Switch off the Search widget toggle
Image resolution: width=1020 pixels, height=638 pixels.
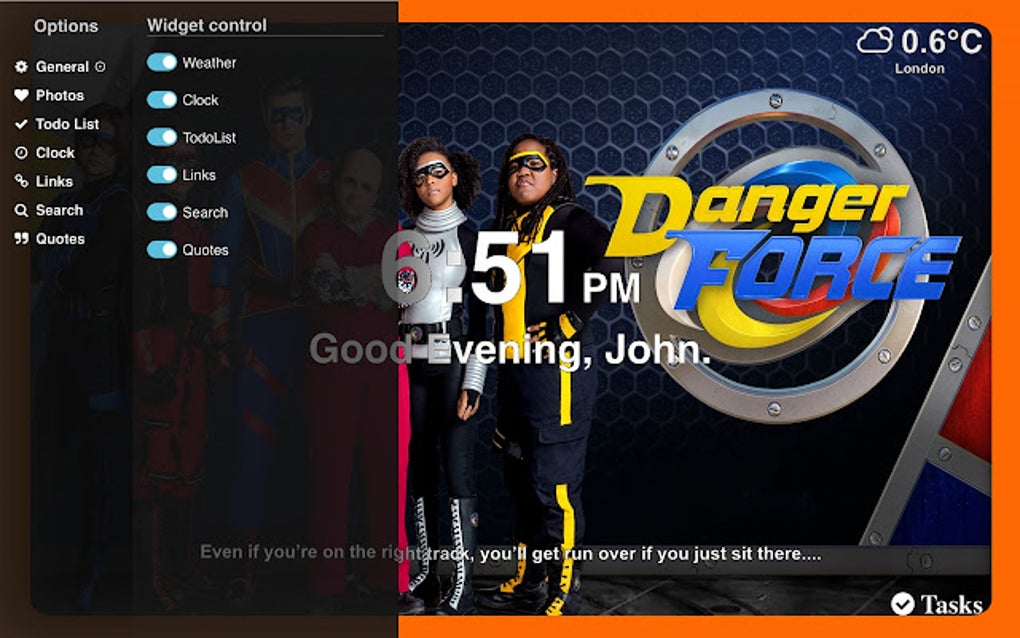click(x=161, y=211)
